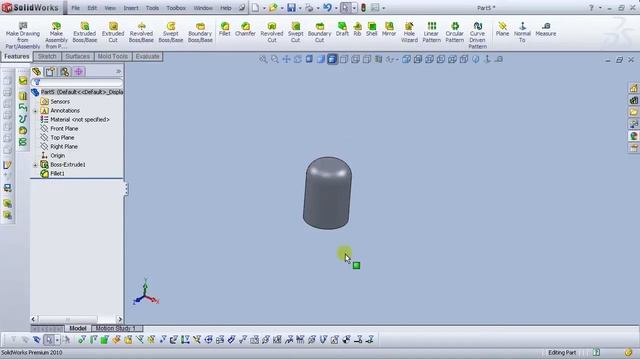Screen dimensions: 640x360
Task: Click the feature tree horizontal scrollbar
Action: tap(77, 319)
